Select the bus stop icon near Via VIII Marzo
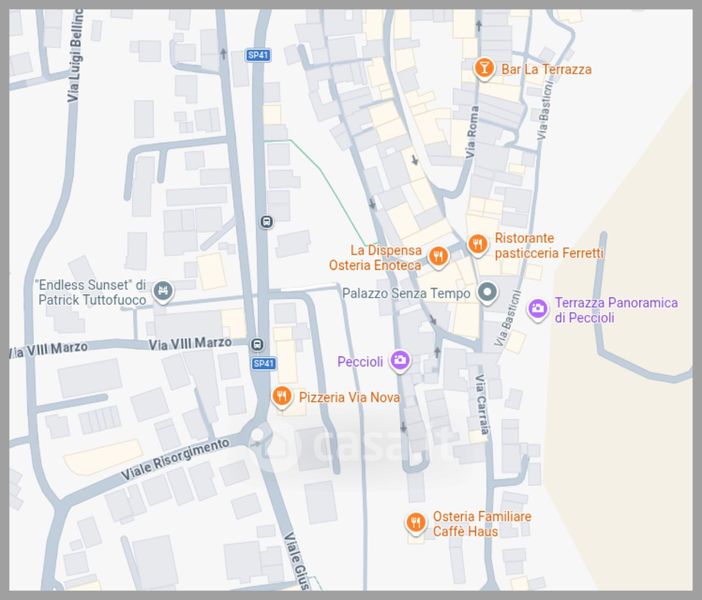Screen dimensions: 702x600 (257, 344)
